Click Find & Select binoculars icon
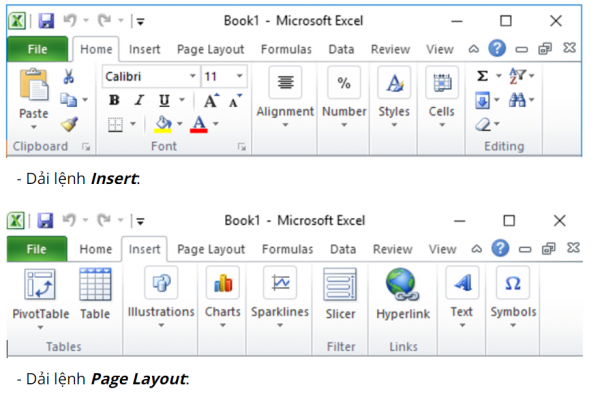Image resolution: width=600 pixels, height=398 pixels. (x=517, y=100)
